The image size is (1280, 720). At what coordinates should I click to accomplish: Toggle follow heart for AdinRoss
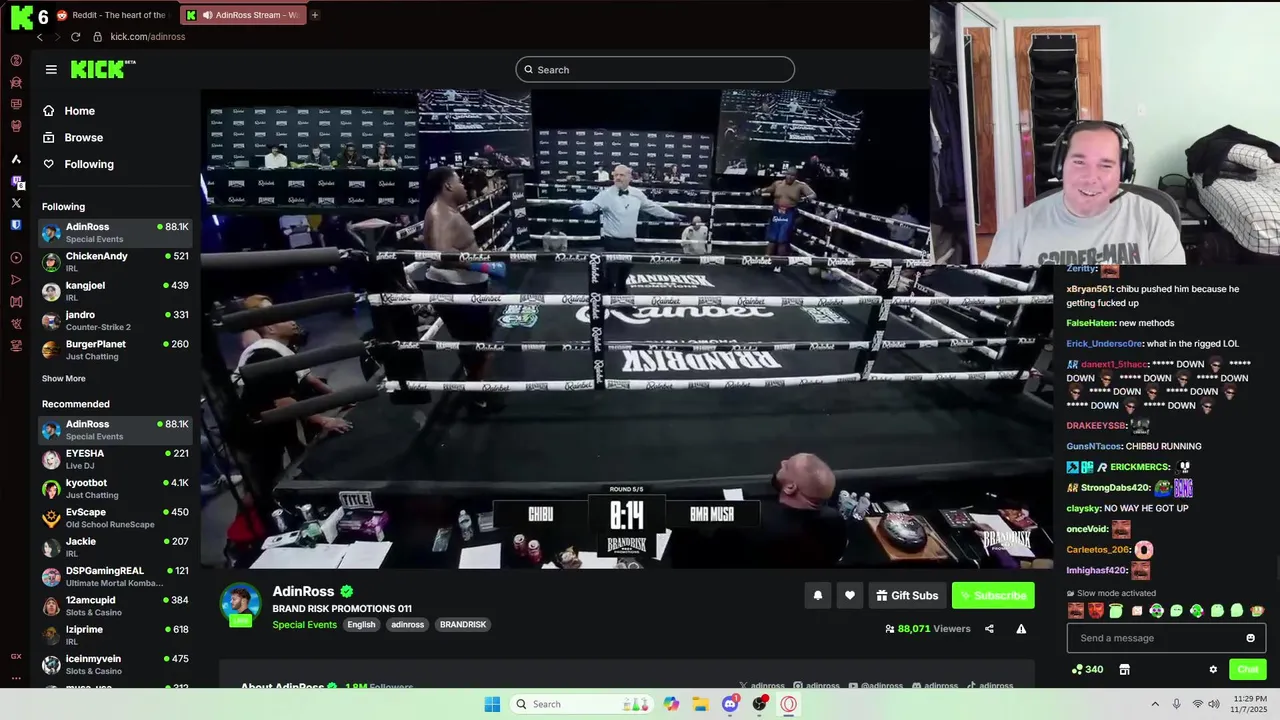(850, 596)
